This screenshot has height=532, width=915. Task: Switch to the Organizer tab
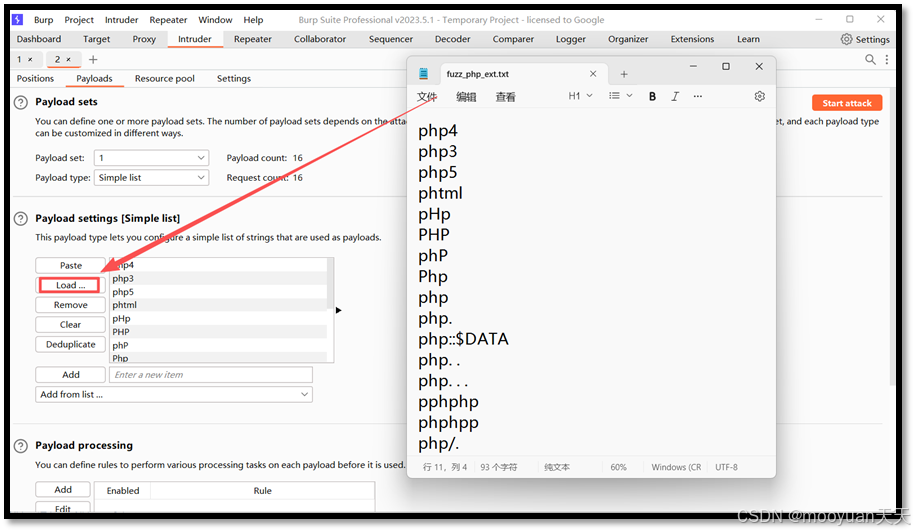click(628, 39)
